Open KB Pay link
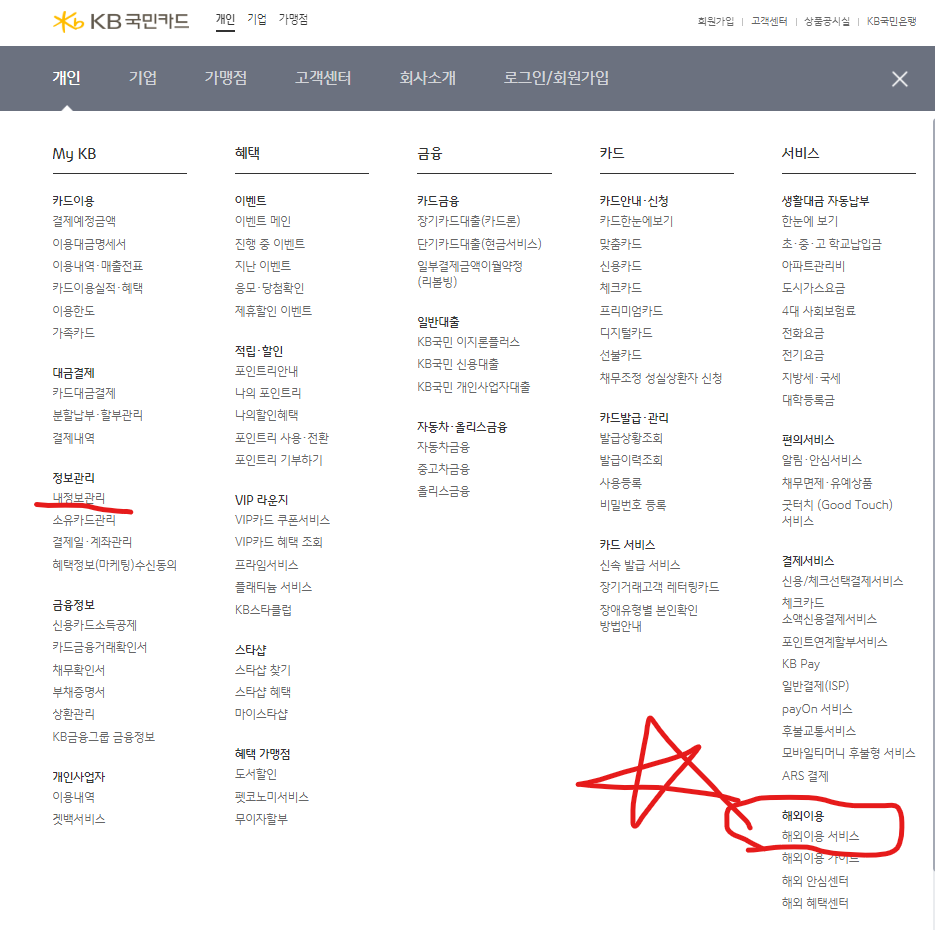The width and height of the screenshot is (935, 930). click(801, 664)
